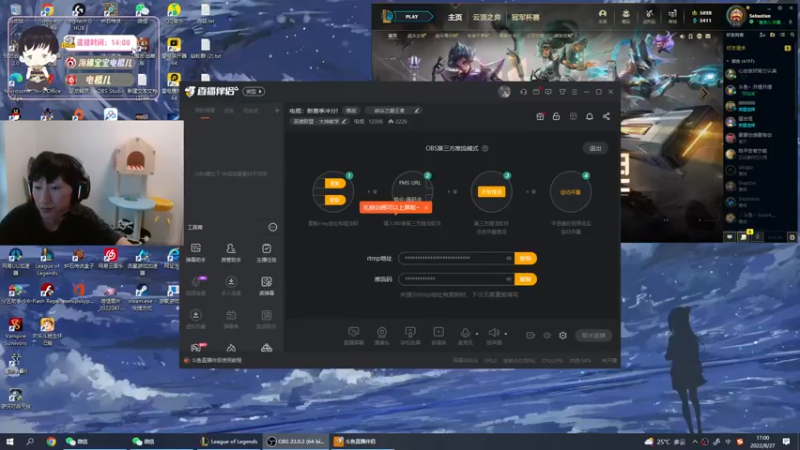Switch to League of Legends taskbar item

[229, 441]
